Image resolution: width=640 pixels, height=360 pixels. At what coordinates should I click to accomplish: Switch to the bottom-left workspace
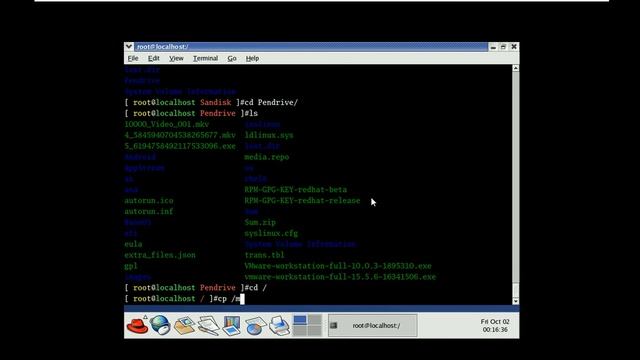300,331
